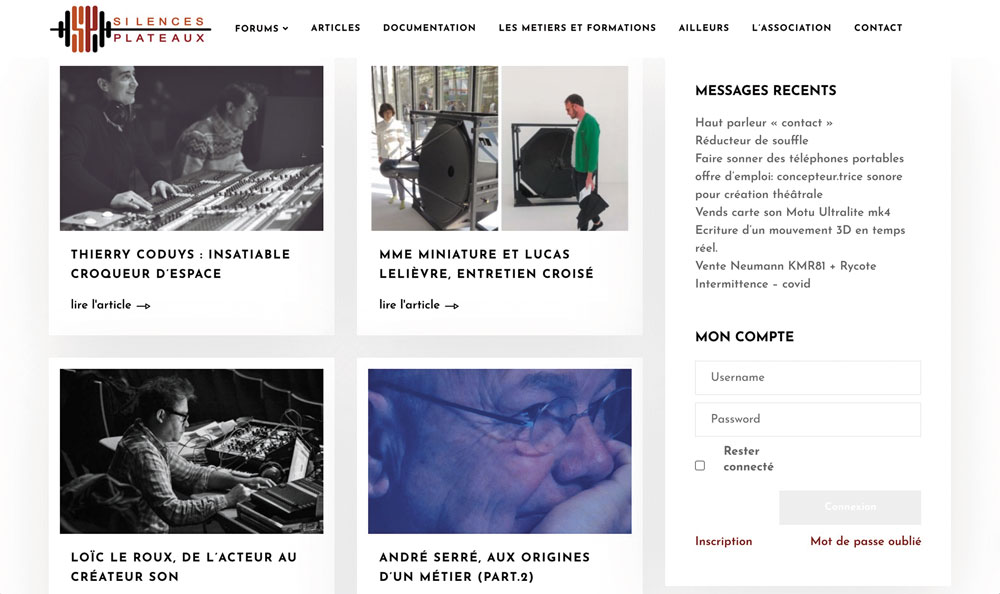
Task: Go to the Documentation menu
Action: (429, 28)
